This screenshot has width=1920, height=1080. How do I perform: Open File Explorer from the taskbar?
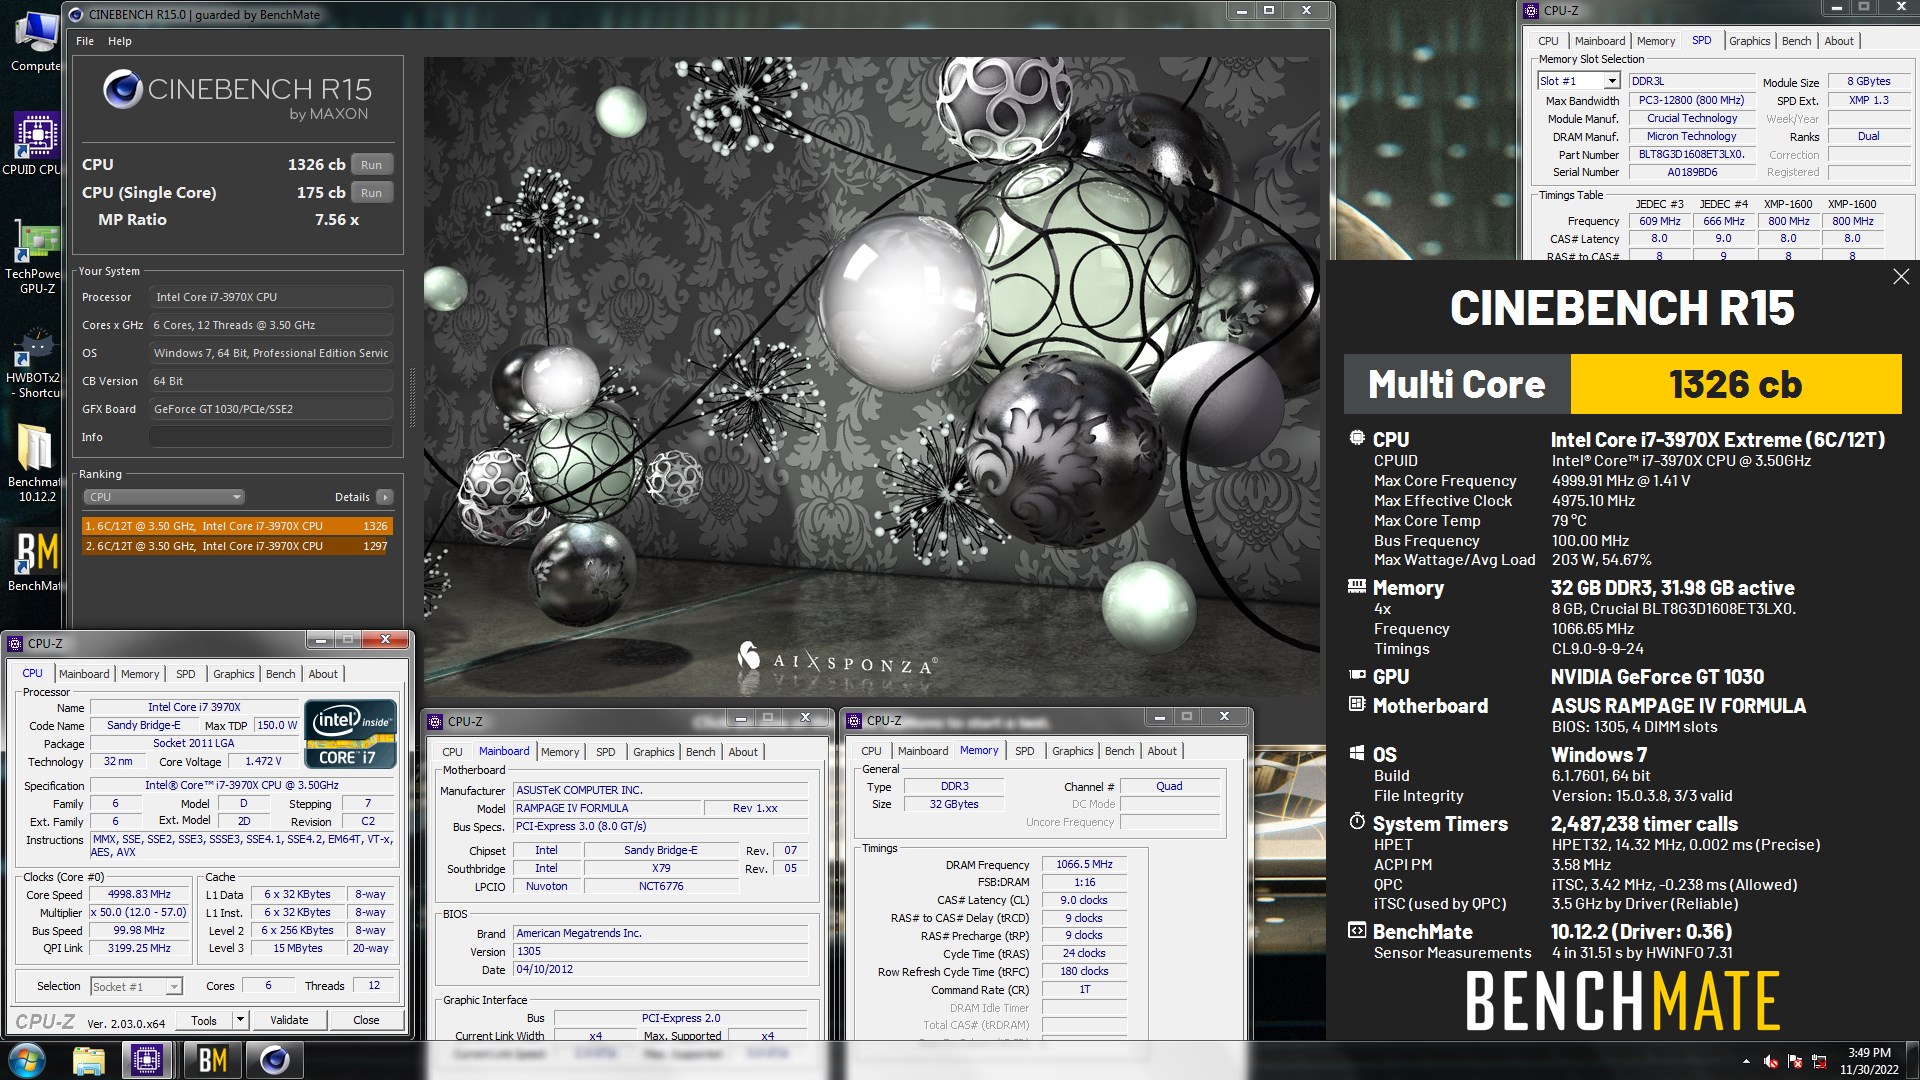coord(89,1060)
